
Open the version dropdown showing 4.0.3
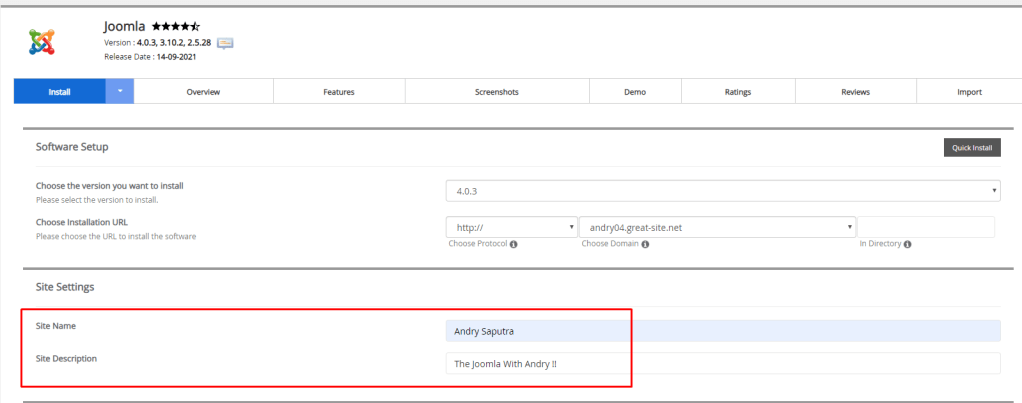[x=723, y=189]
